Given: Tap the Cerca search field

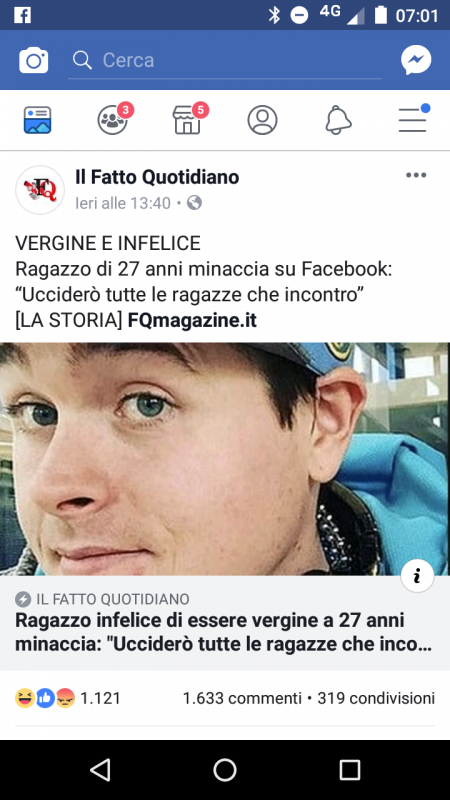Looking at the screenshot, I should [x=225, y=61].
